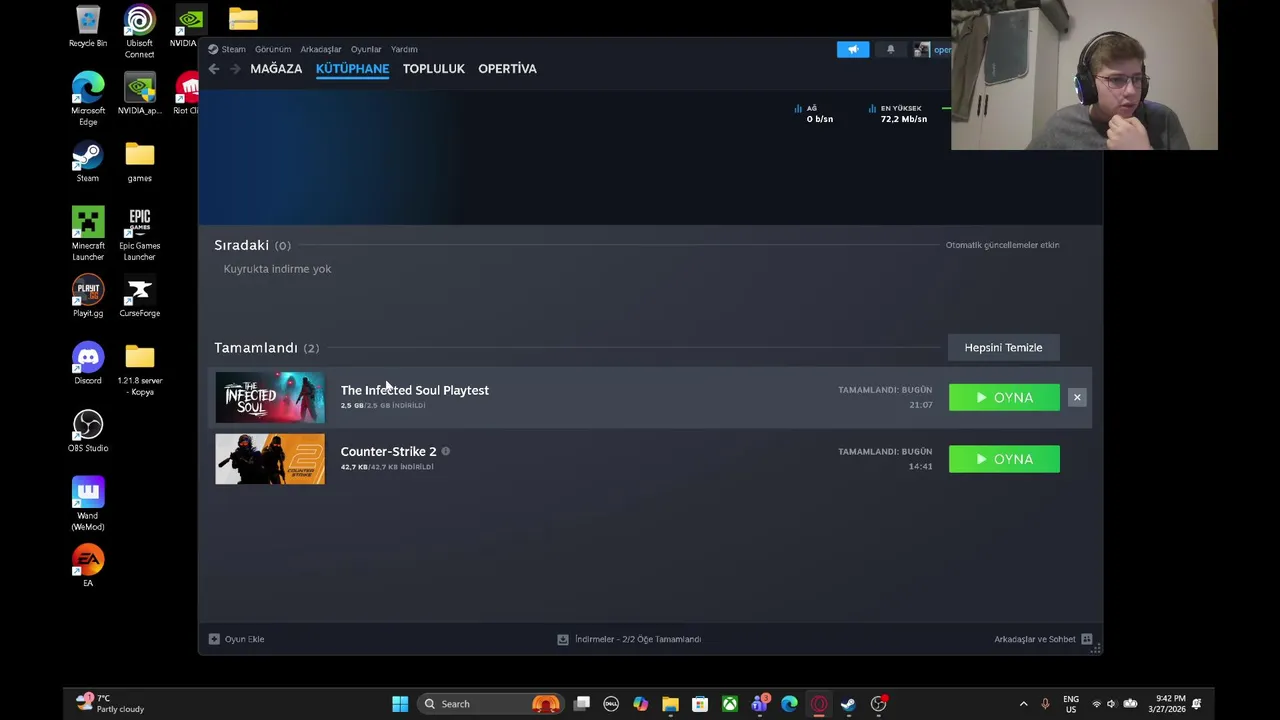Image resolution: width=1280 pixels, height=720 pixels.
Task: Go forward with the Steam forward arrow
Action: (235, 69)
